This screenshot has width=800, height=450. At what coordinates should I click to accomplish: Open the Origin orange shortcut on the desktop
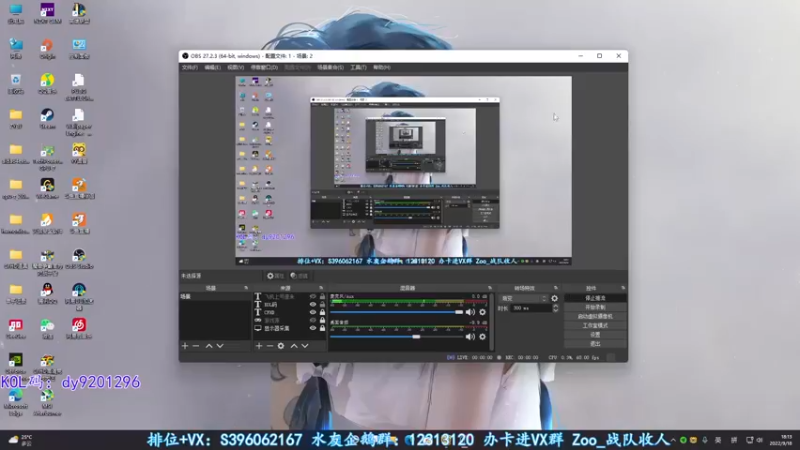pyautogui.click(x=47, y=49)
